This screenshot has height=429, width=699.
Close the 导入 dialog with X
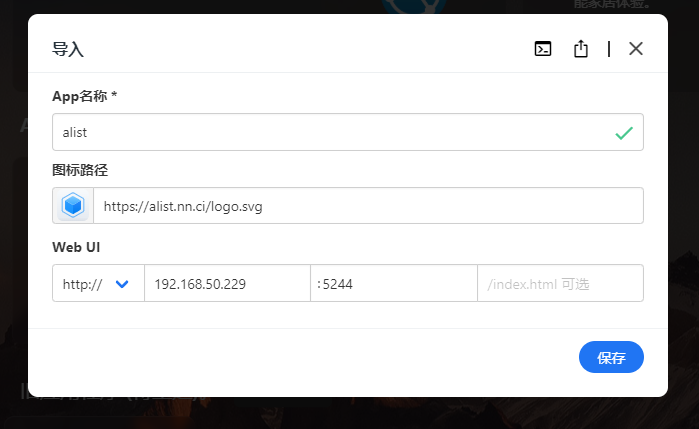pyautogui.click(x=636, y=49)
